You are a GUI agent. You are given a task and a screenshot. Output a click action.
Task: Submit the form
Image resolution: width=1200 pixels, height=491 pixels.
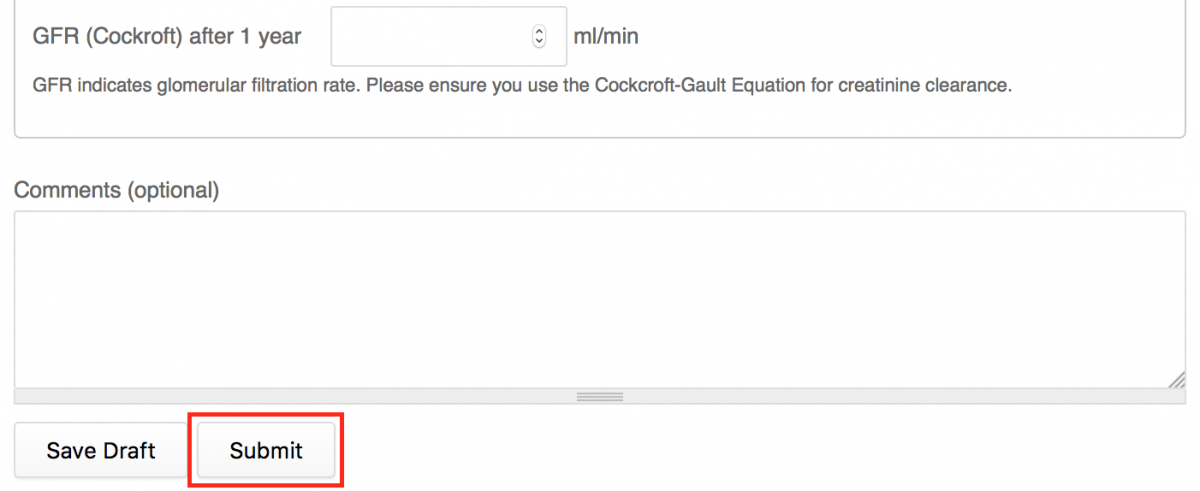coord(266,451)
